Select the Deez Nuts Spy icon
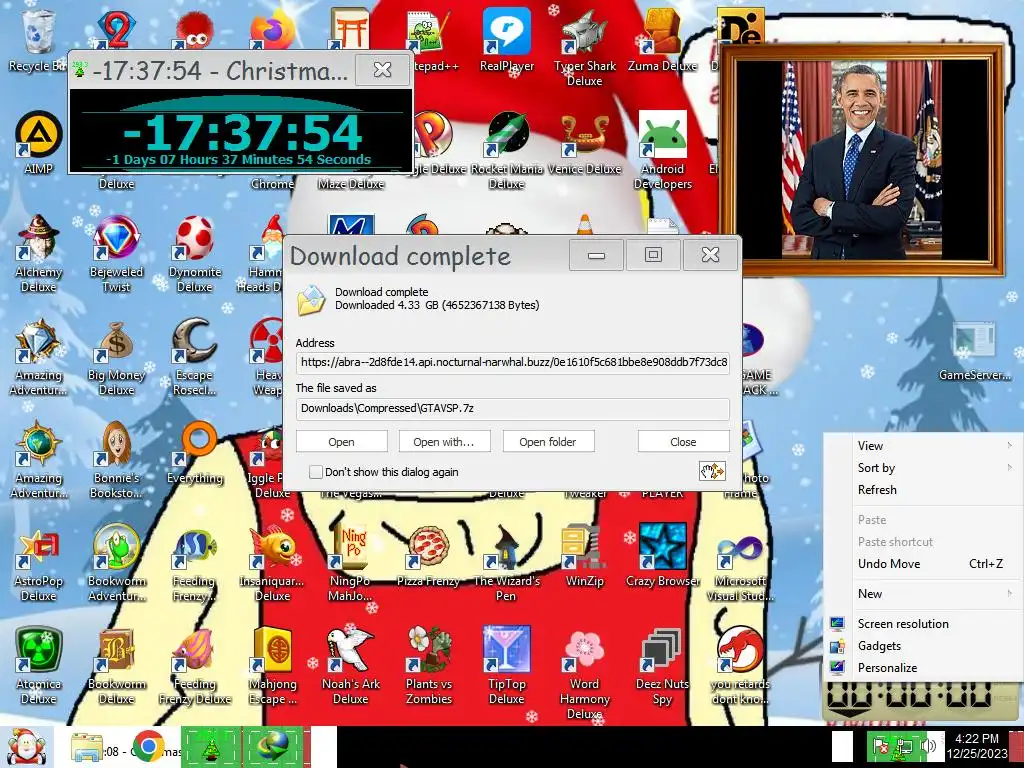Screen dimensions: 1024x768 [662, 665]
